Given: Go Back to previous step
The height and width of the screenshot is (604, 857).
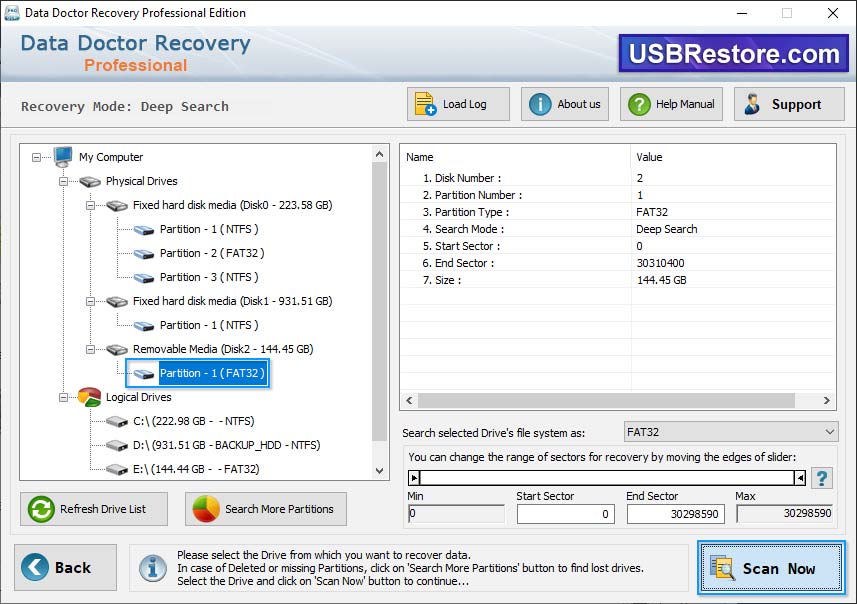Looking at the screenshot, I should point(66,567).
